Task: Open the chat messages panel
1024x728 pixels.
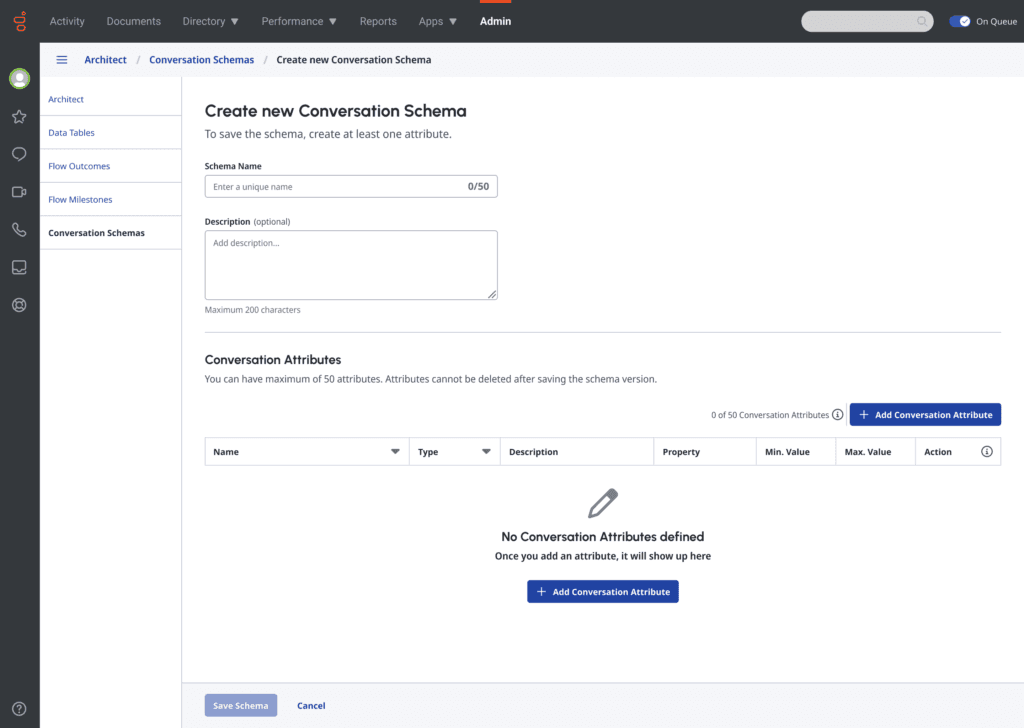Action: 19,154
